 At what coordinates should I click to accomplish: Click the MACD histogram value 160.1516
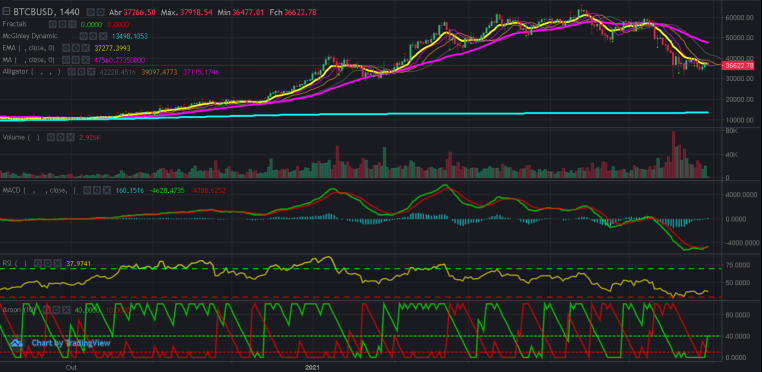click(130, 191)
